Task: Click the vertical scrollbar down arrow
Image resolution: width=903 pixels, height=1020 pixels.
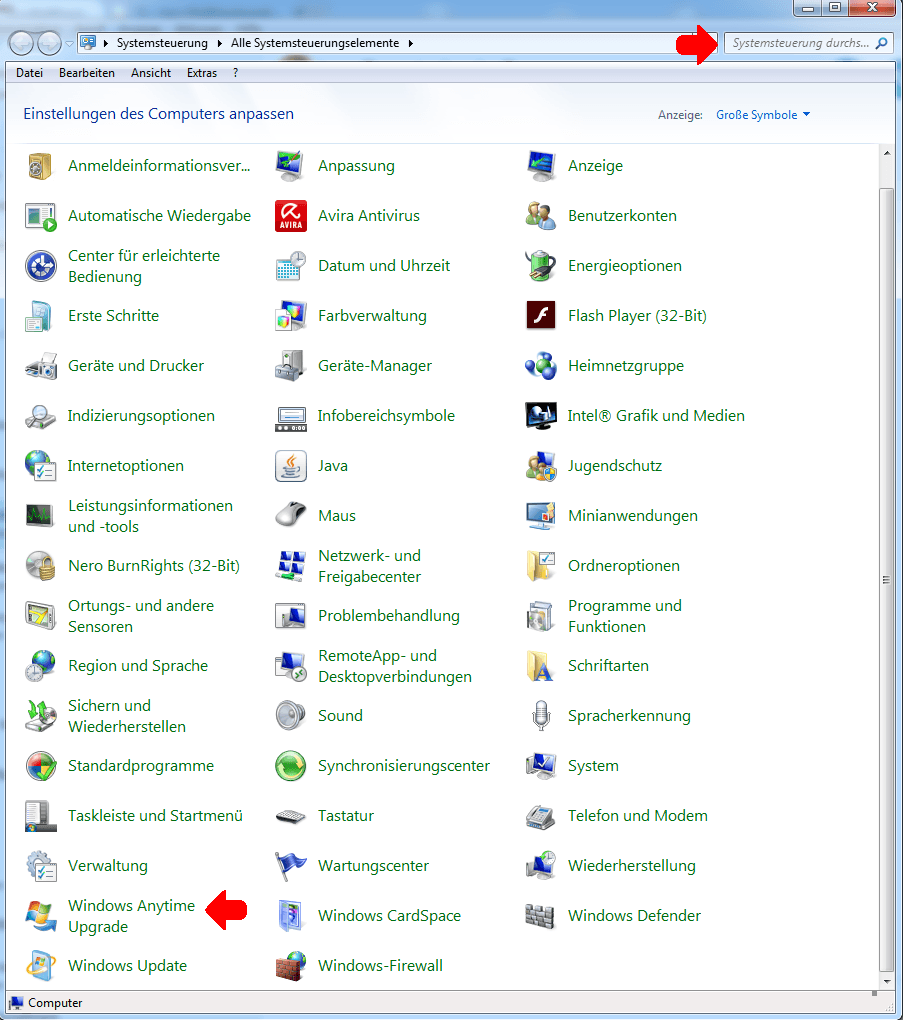Action: [x=886, y=981]
